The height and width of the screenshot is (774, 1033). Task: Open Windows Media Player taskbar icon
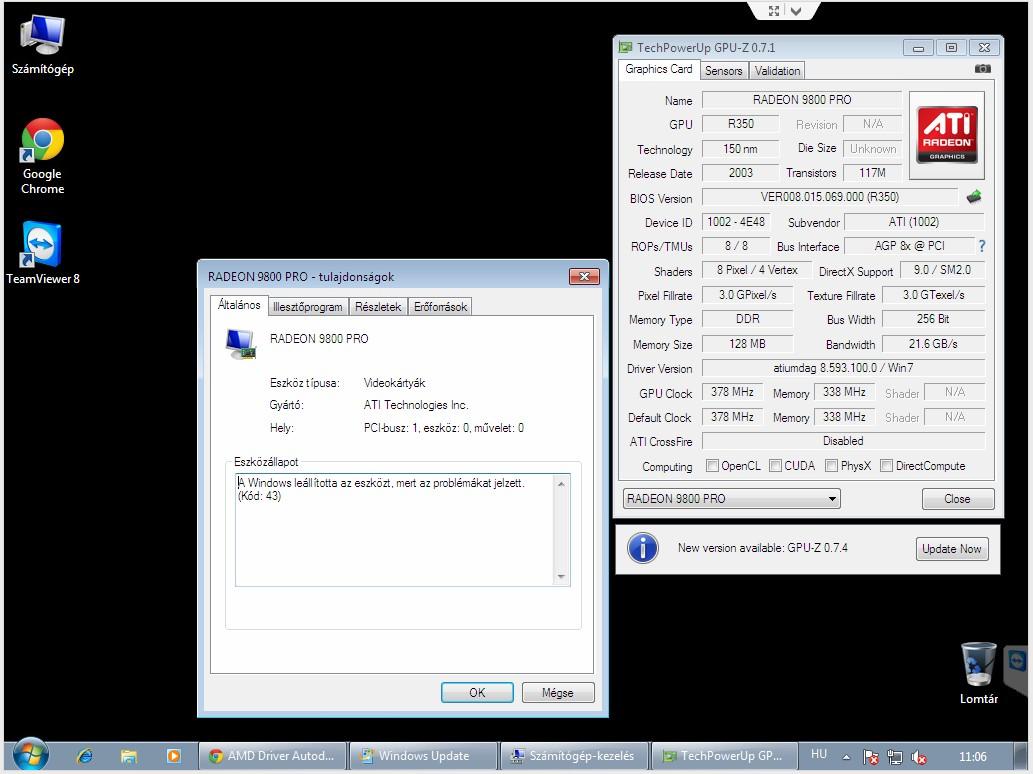173,756
